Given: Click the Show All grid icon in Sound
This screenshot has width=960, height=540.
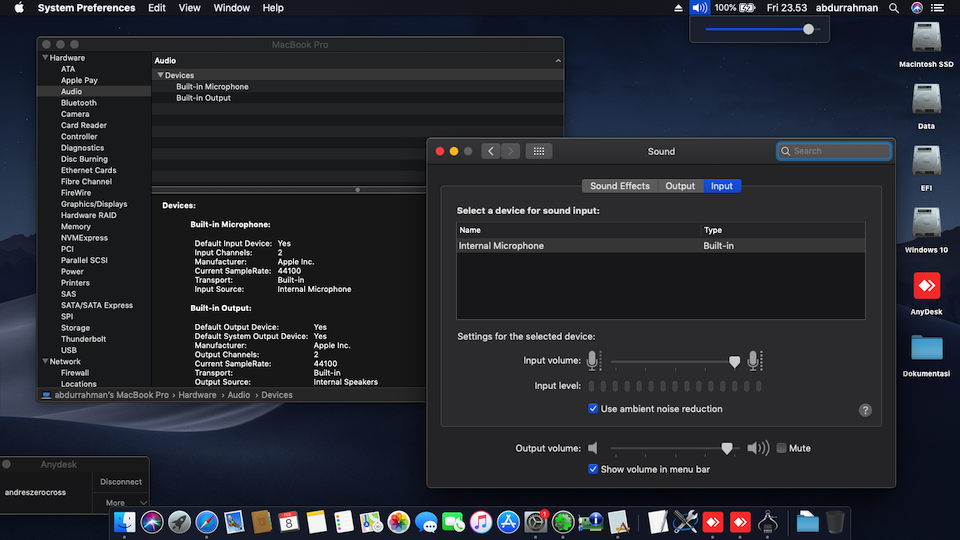Looking at the screenshot, I should tap(538, 151).
